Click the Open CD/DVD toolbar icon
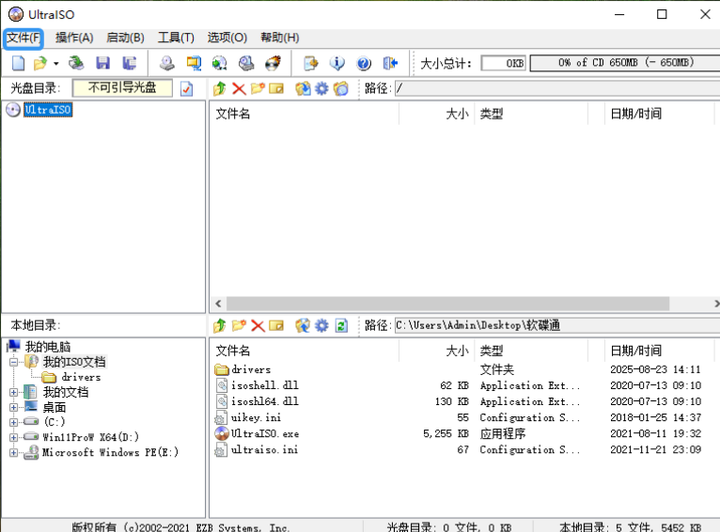720x532 pixels. pos(76,63)
